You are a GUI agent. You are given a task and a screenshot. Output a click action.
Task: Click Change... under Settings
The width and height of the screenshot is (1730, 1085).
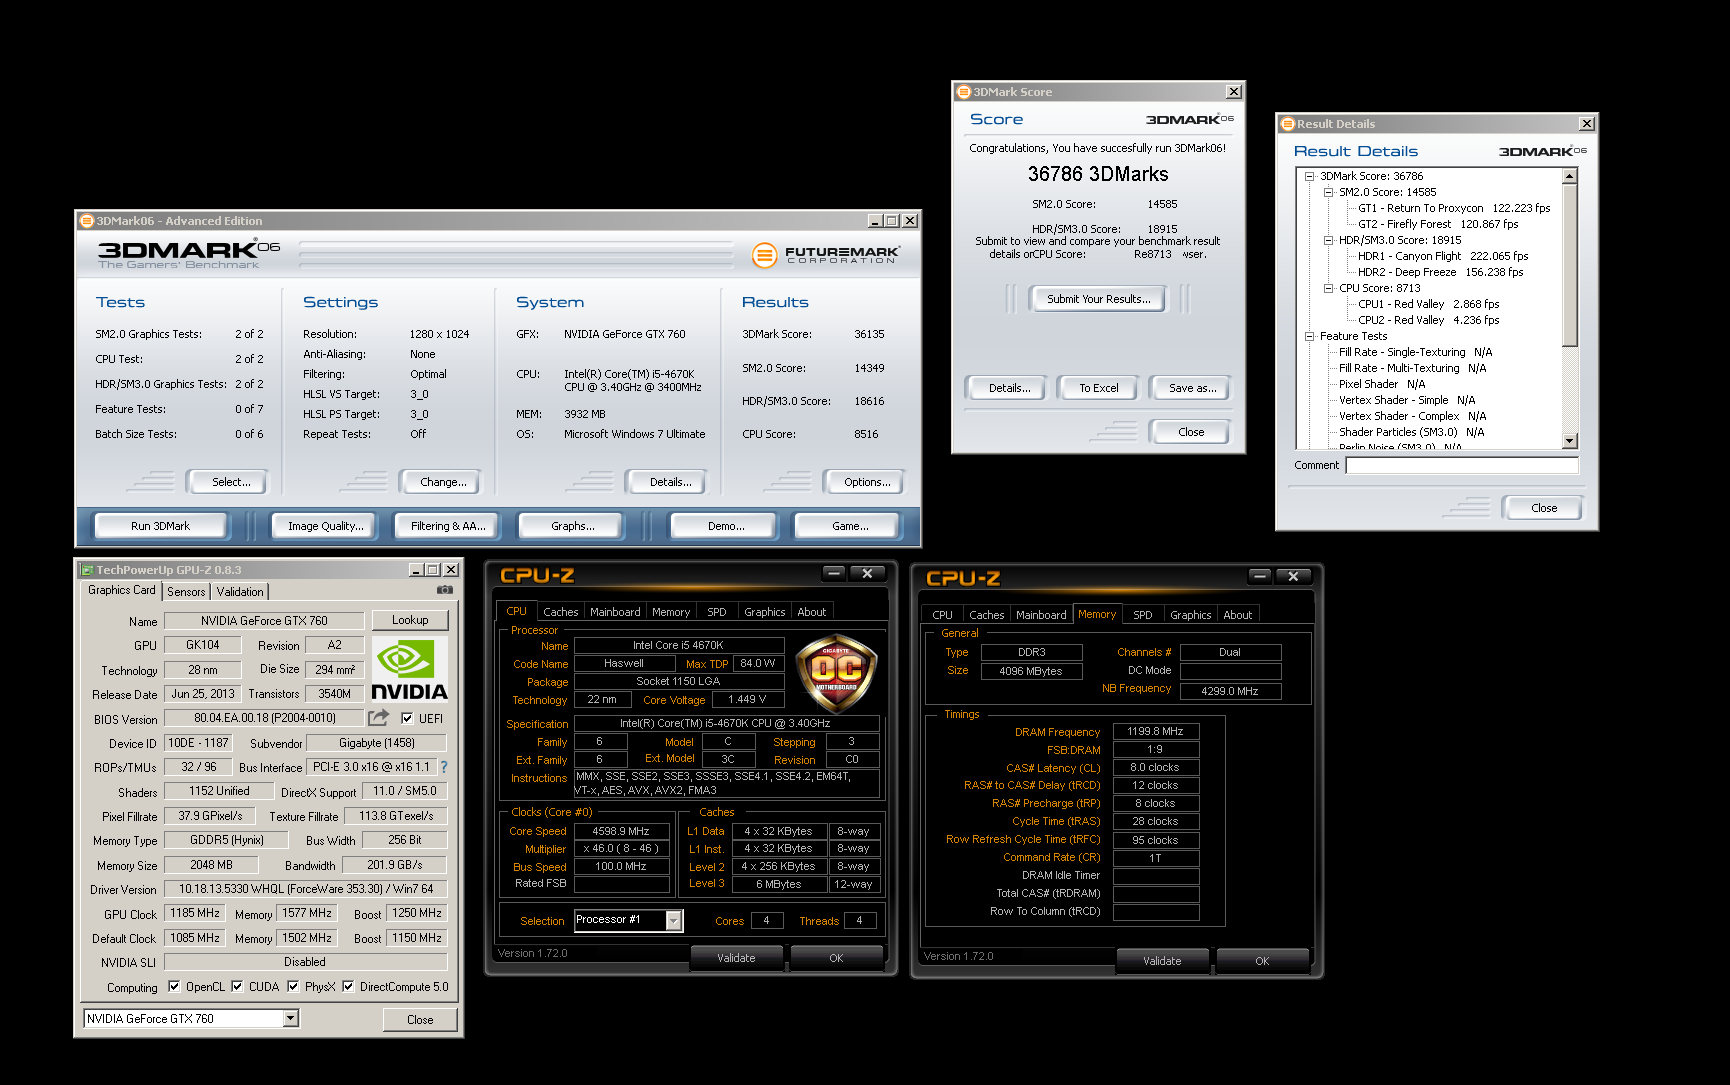pos(443,482)
